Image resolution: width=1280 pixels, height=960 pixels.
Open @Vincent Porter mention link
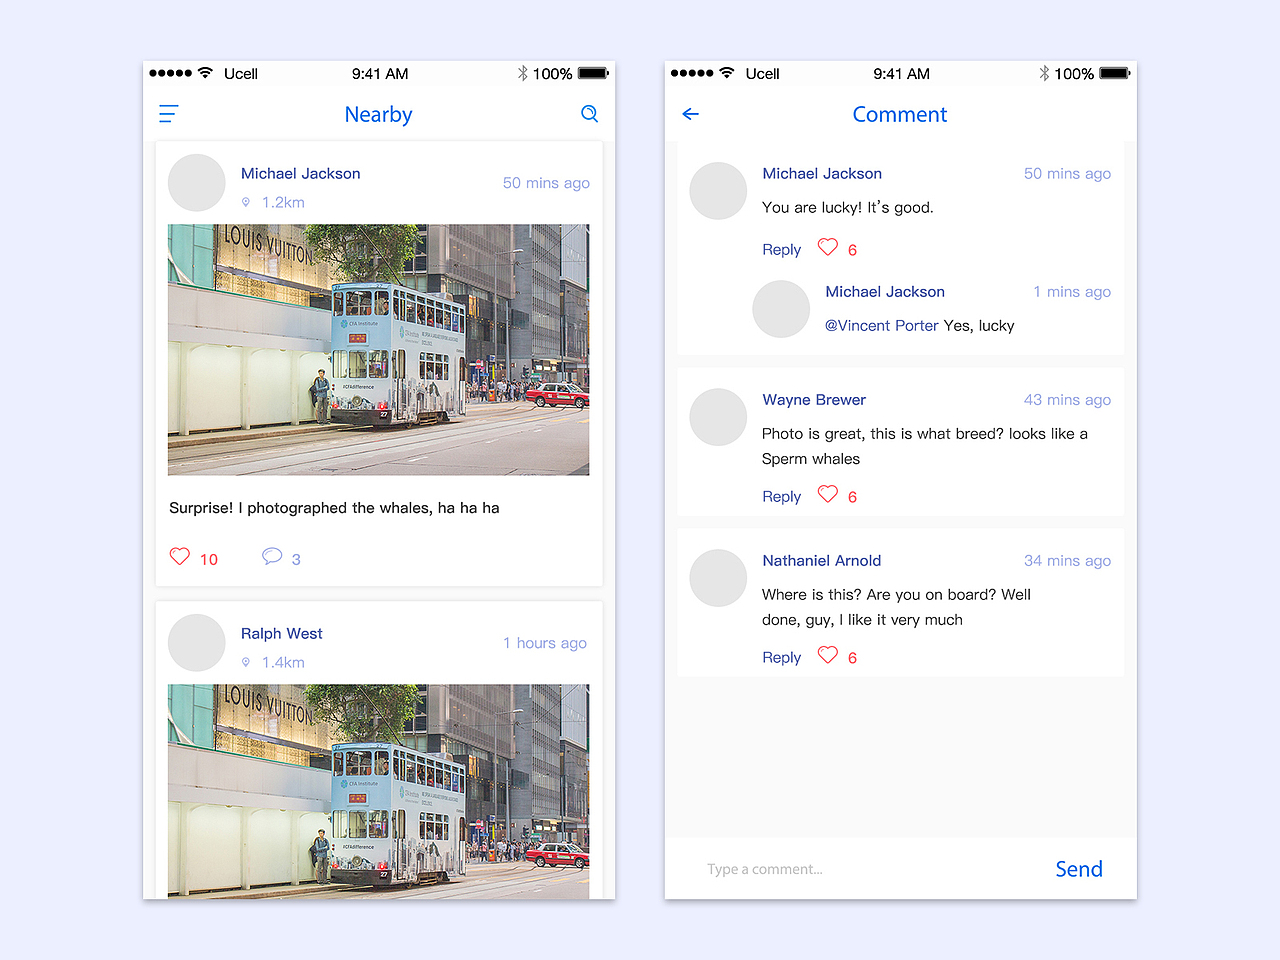pos(881,326)
